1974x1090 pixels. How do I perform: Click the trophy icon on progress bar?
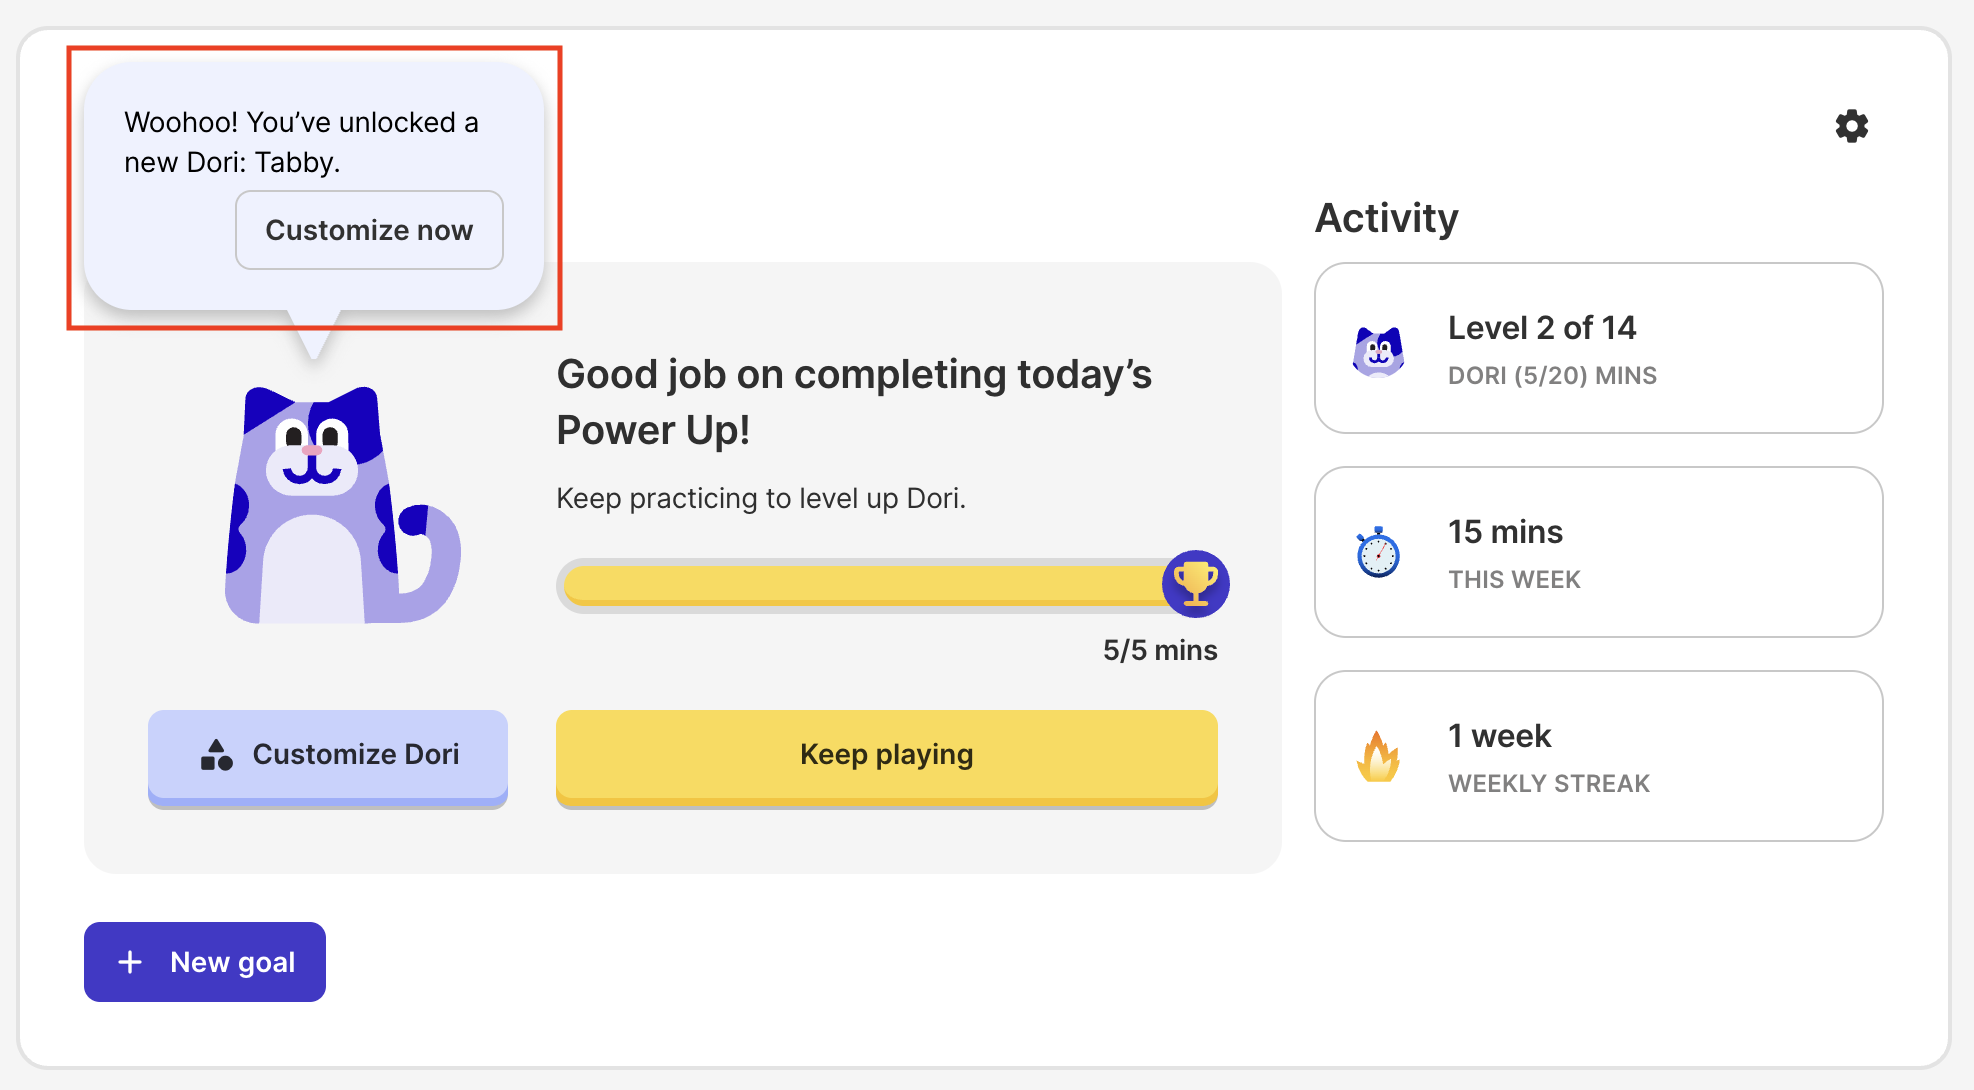point(1195,583)
